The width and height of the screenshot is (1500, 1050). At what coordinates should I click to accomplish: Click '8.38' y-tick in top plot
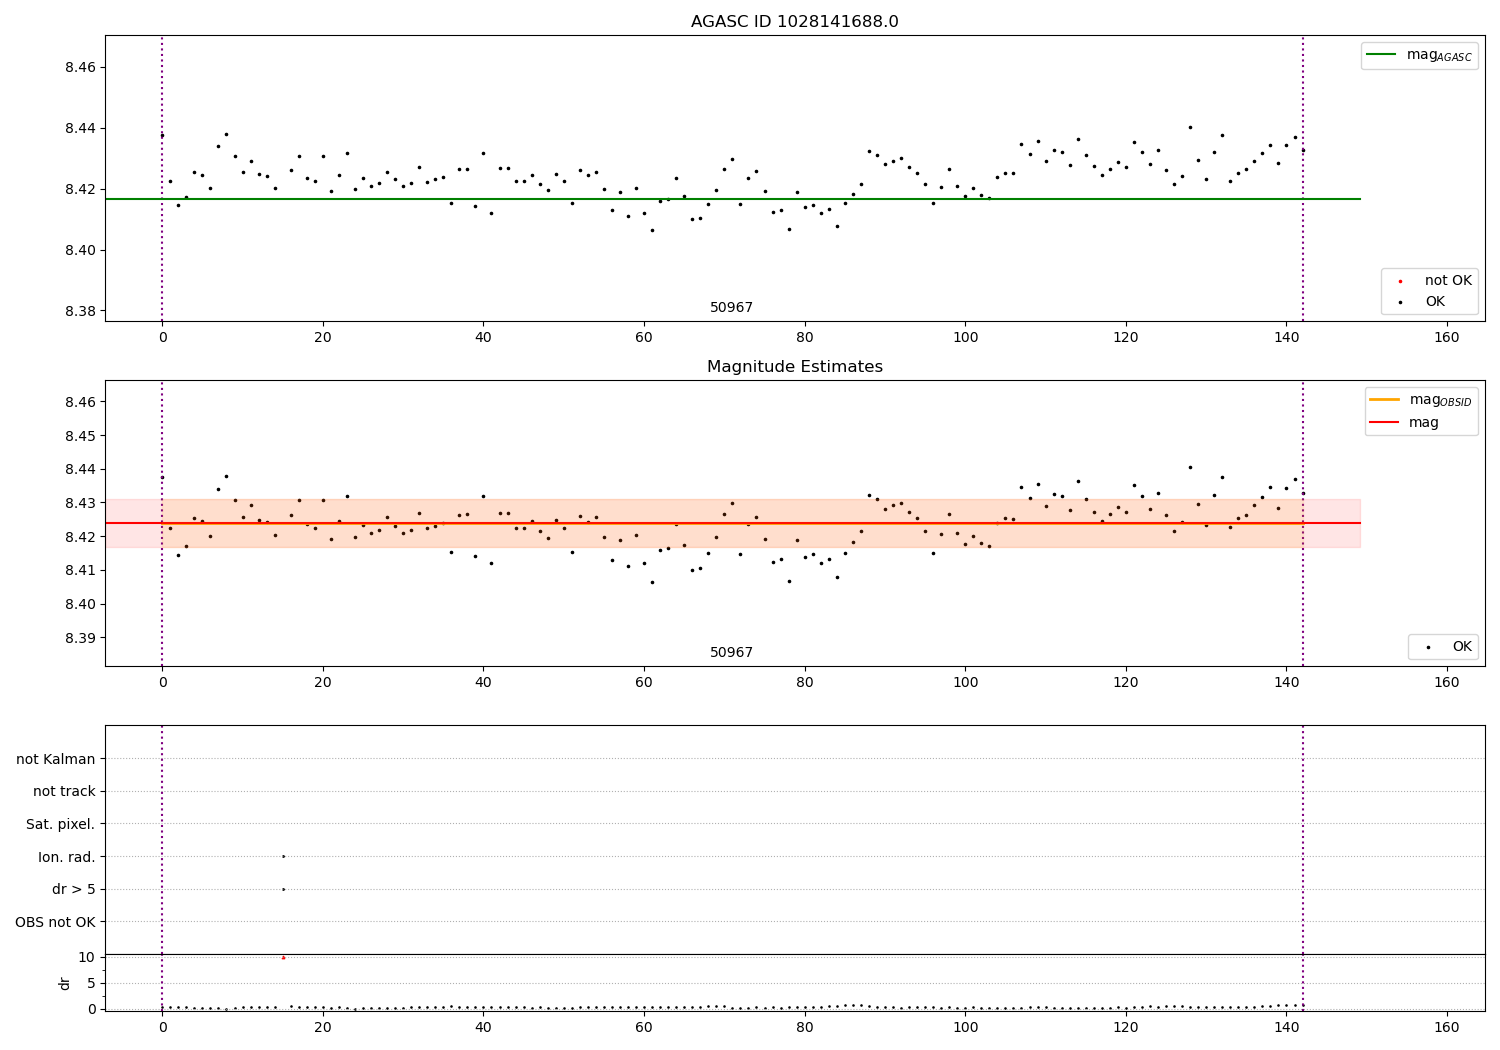81,312
